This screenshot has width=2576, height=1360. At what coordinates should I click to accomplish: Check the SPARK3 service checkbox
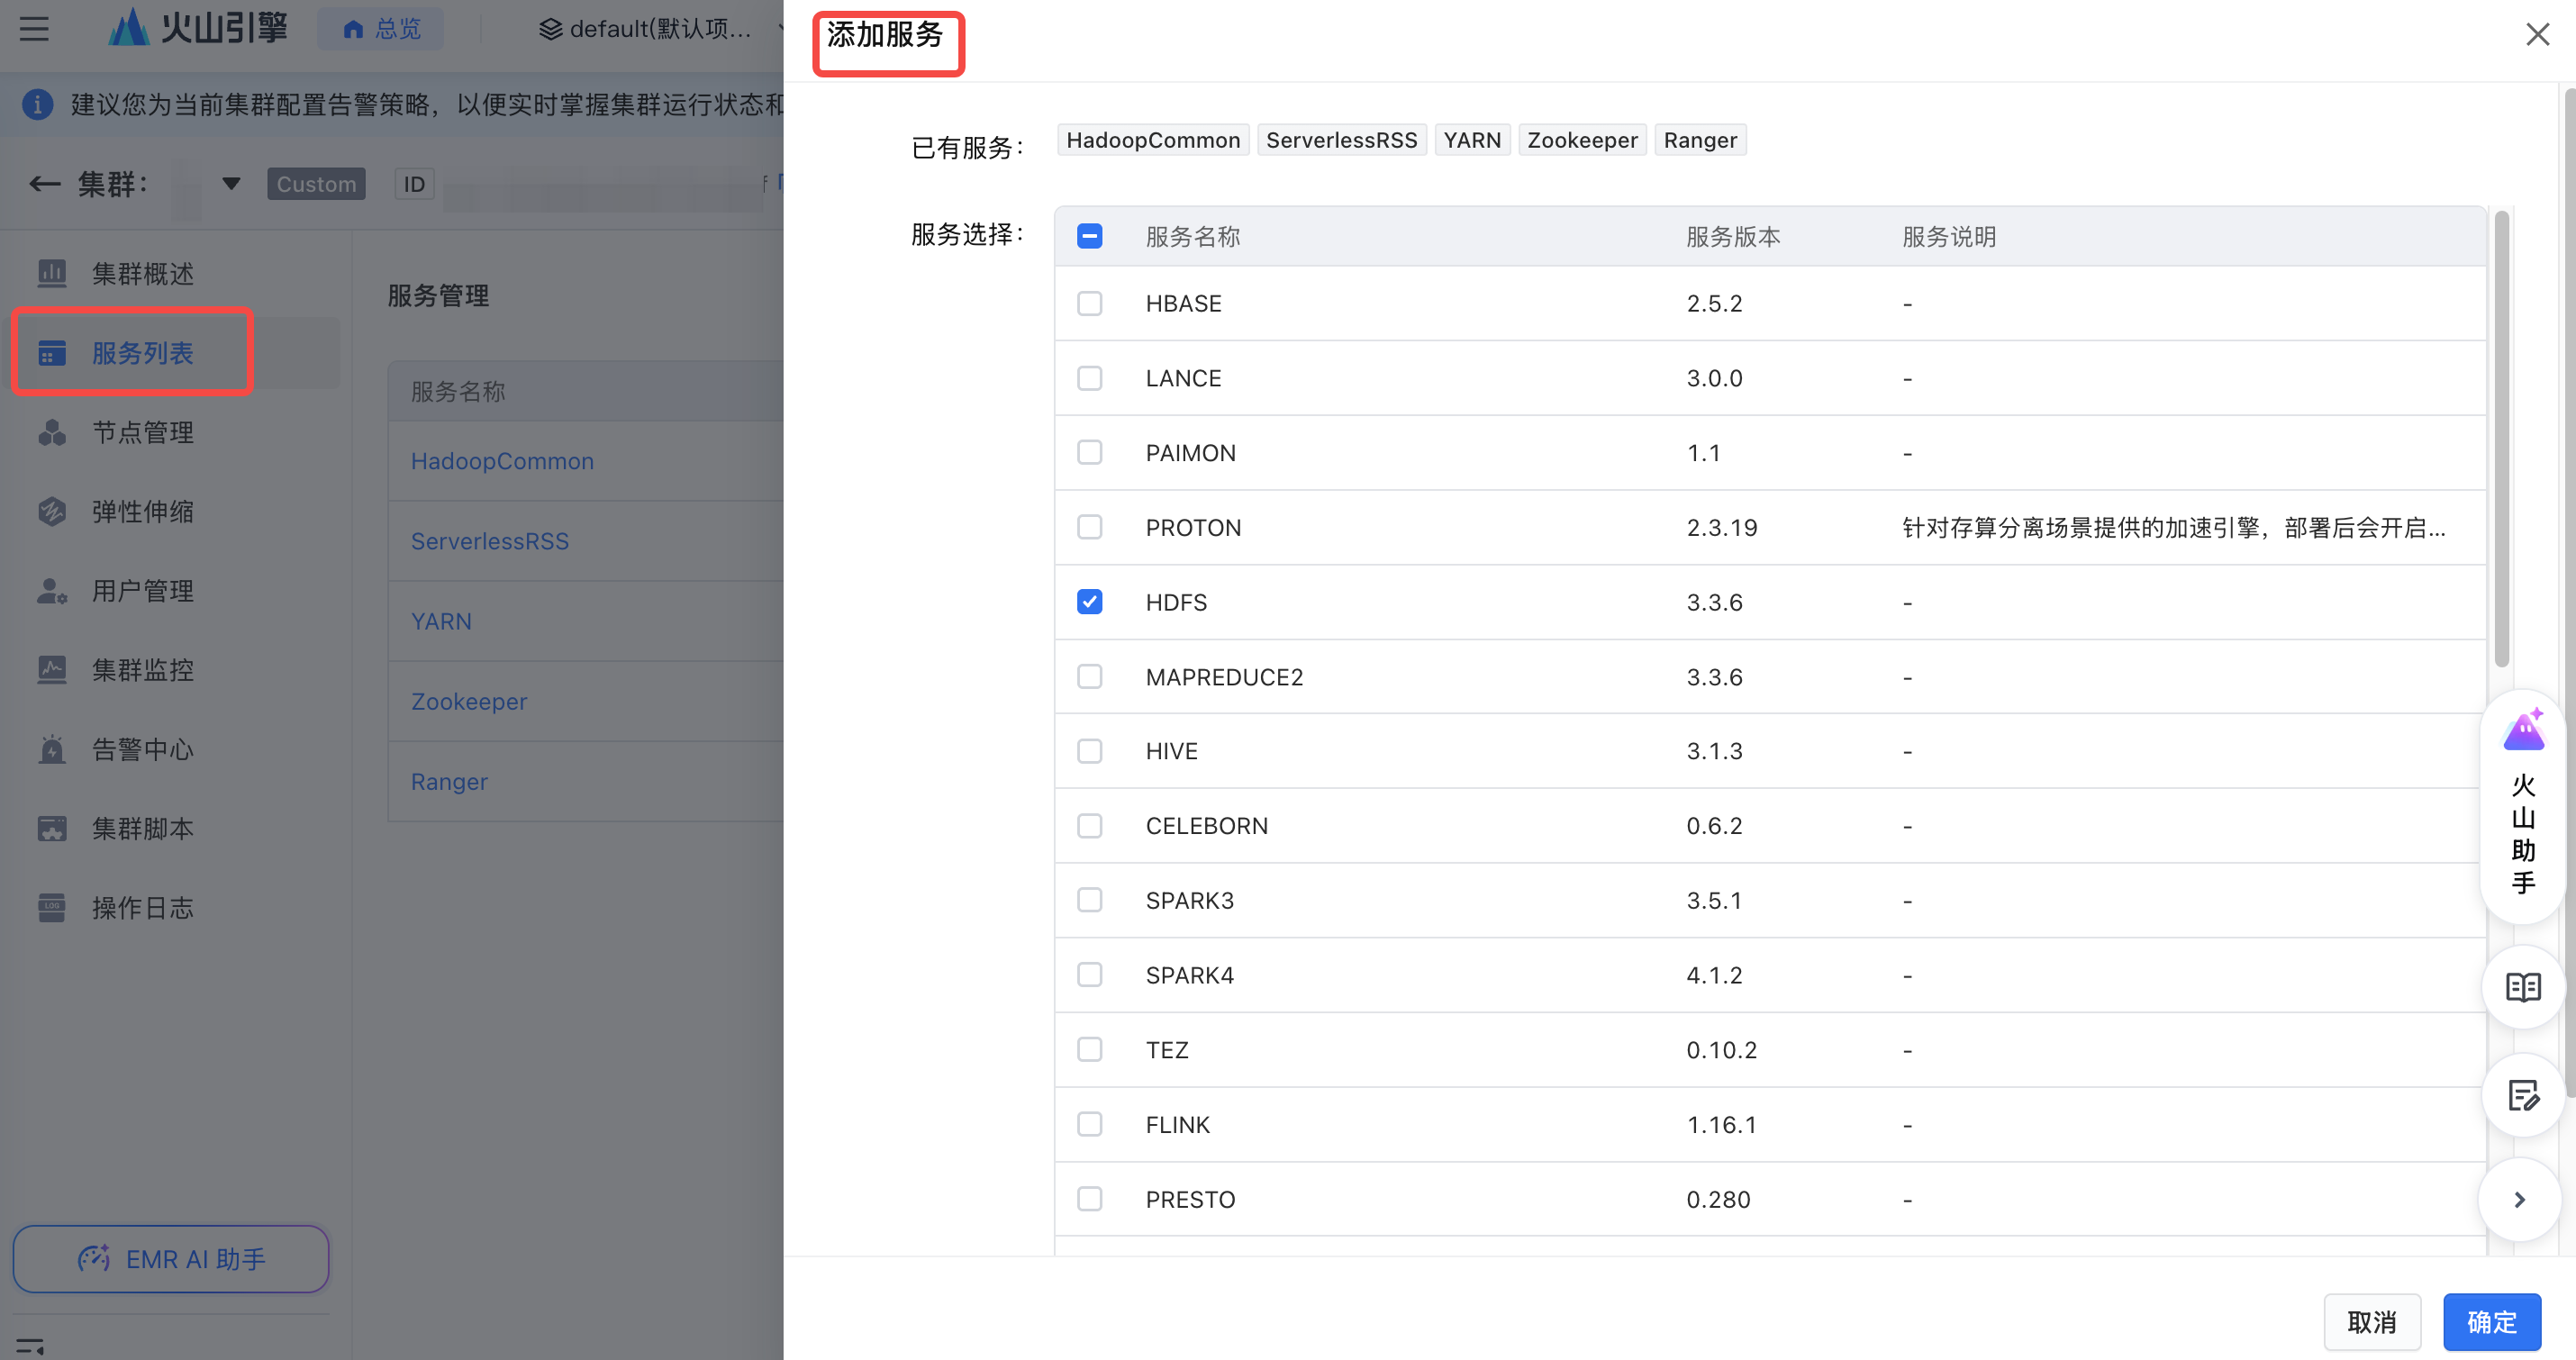coord(1090,900)
